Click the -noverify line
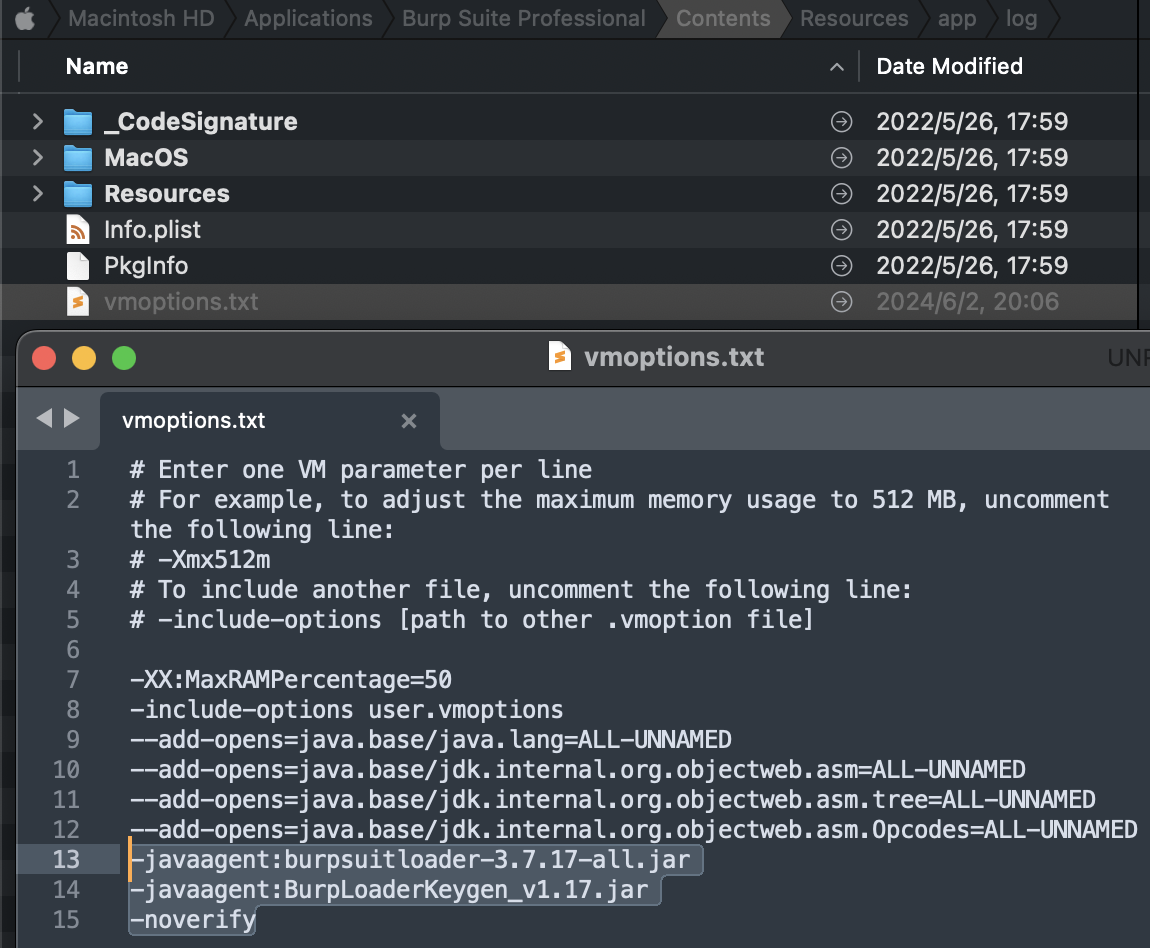Image resolution: width=1150 pixels, height=948 pixels. tap(193, 920)
